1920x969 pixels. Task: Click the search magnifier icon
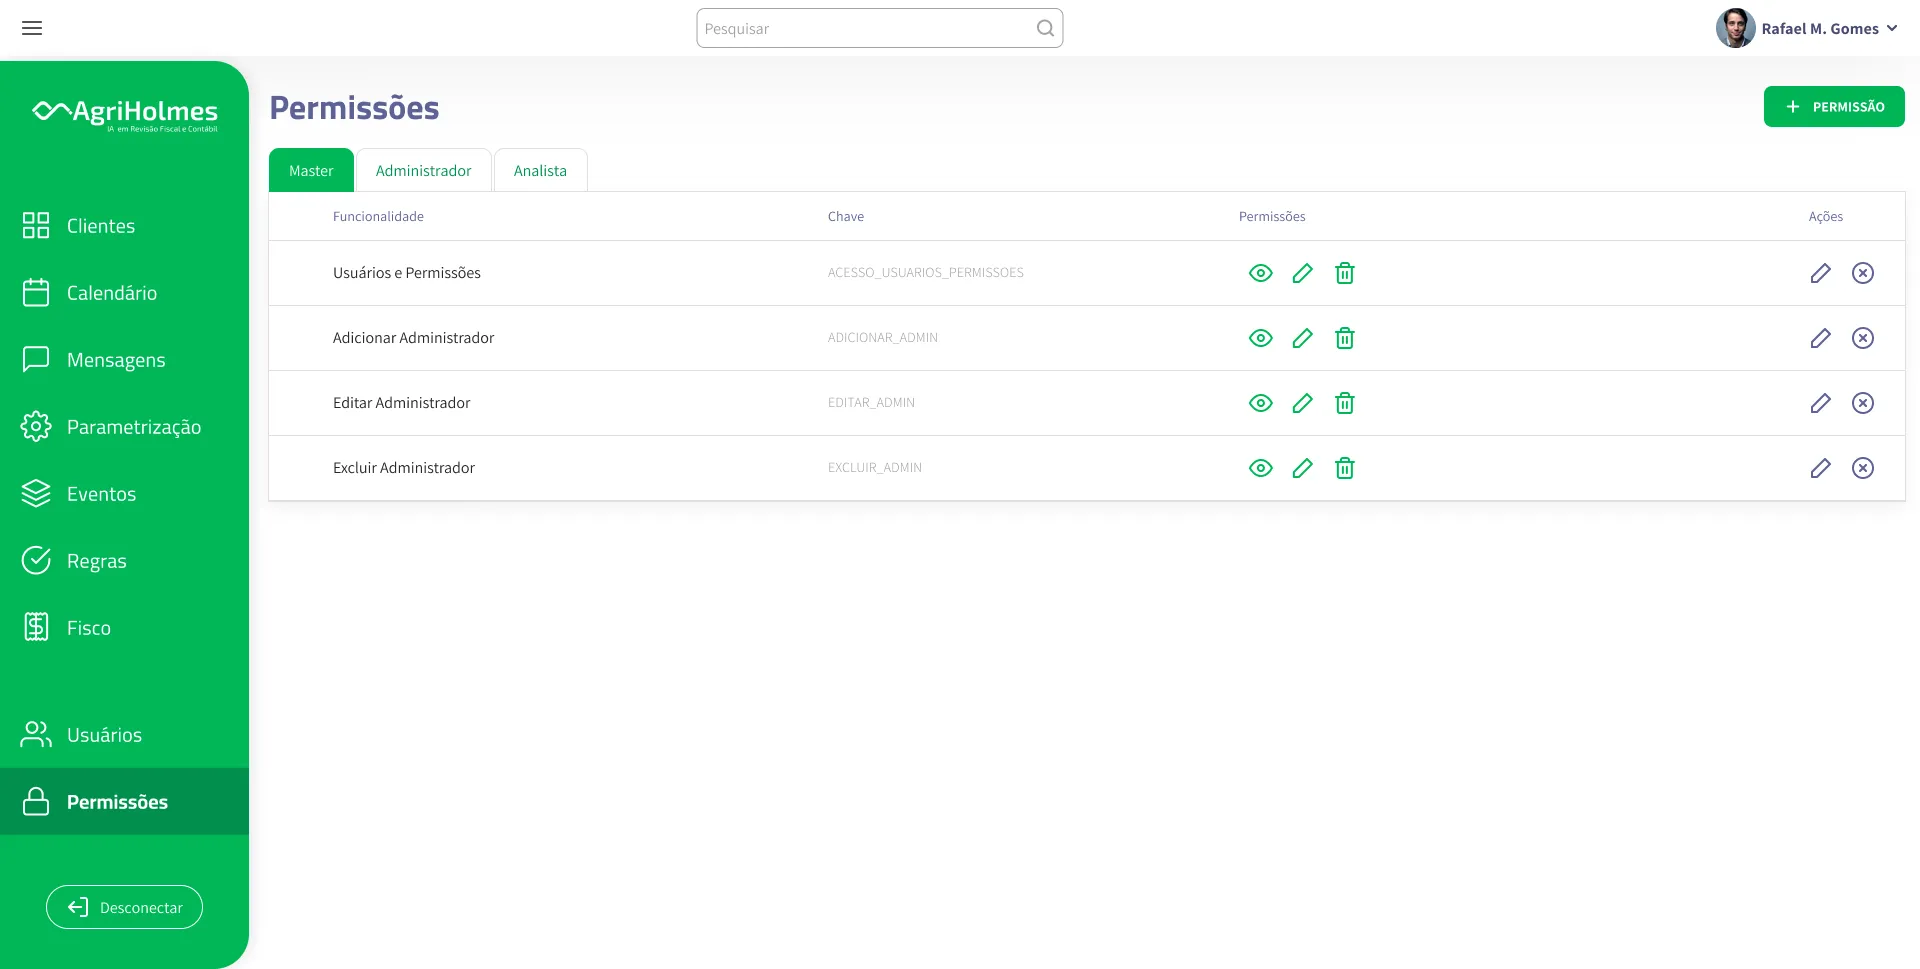point(1045,28)
